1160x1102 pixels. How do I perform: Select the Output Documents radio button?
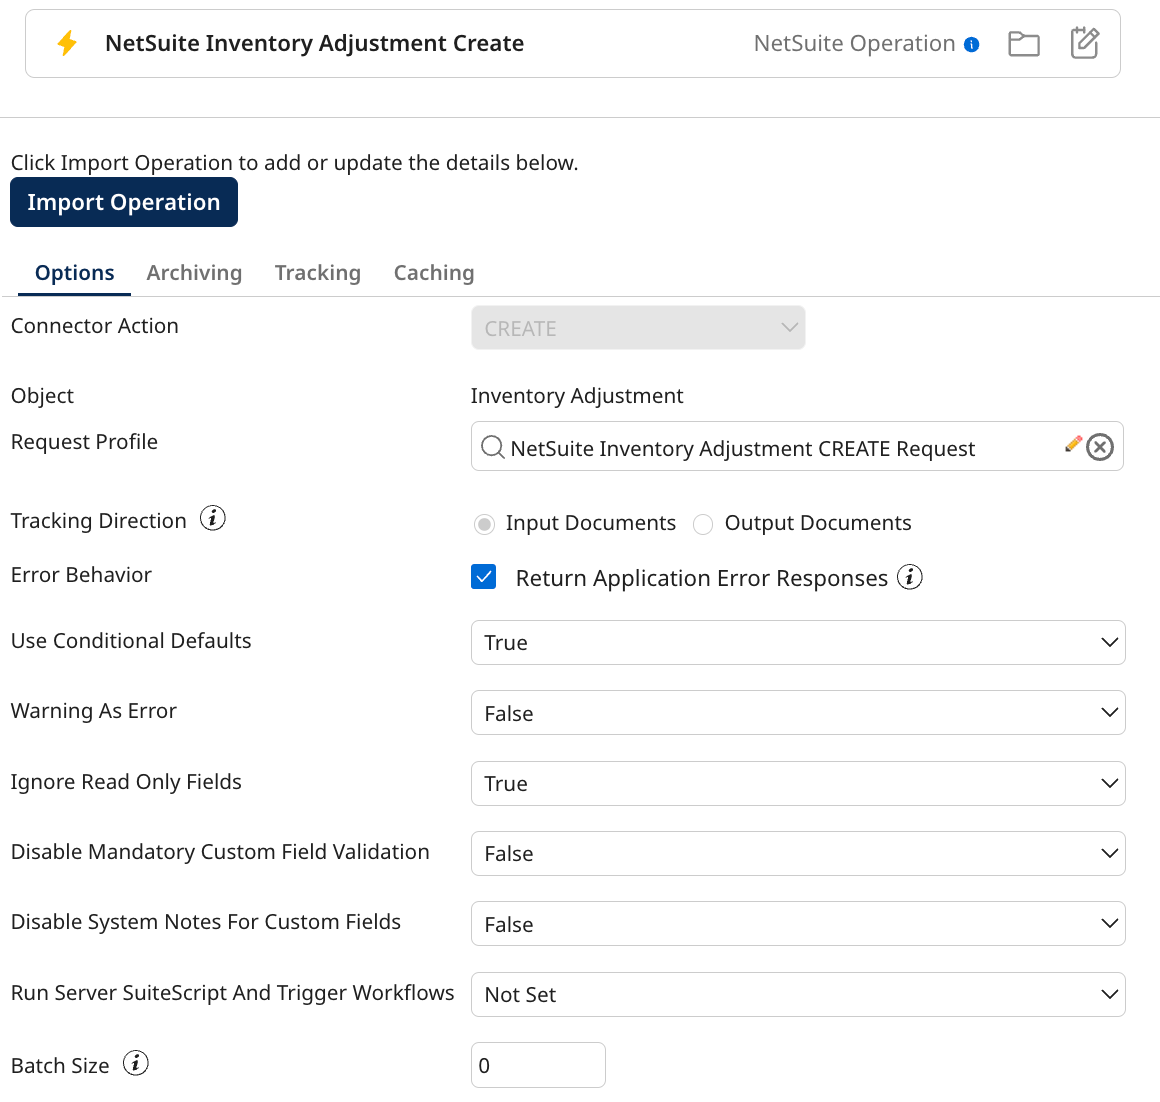click(703, 523)
